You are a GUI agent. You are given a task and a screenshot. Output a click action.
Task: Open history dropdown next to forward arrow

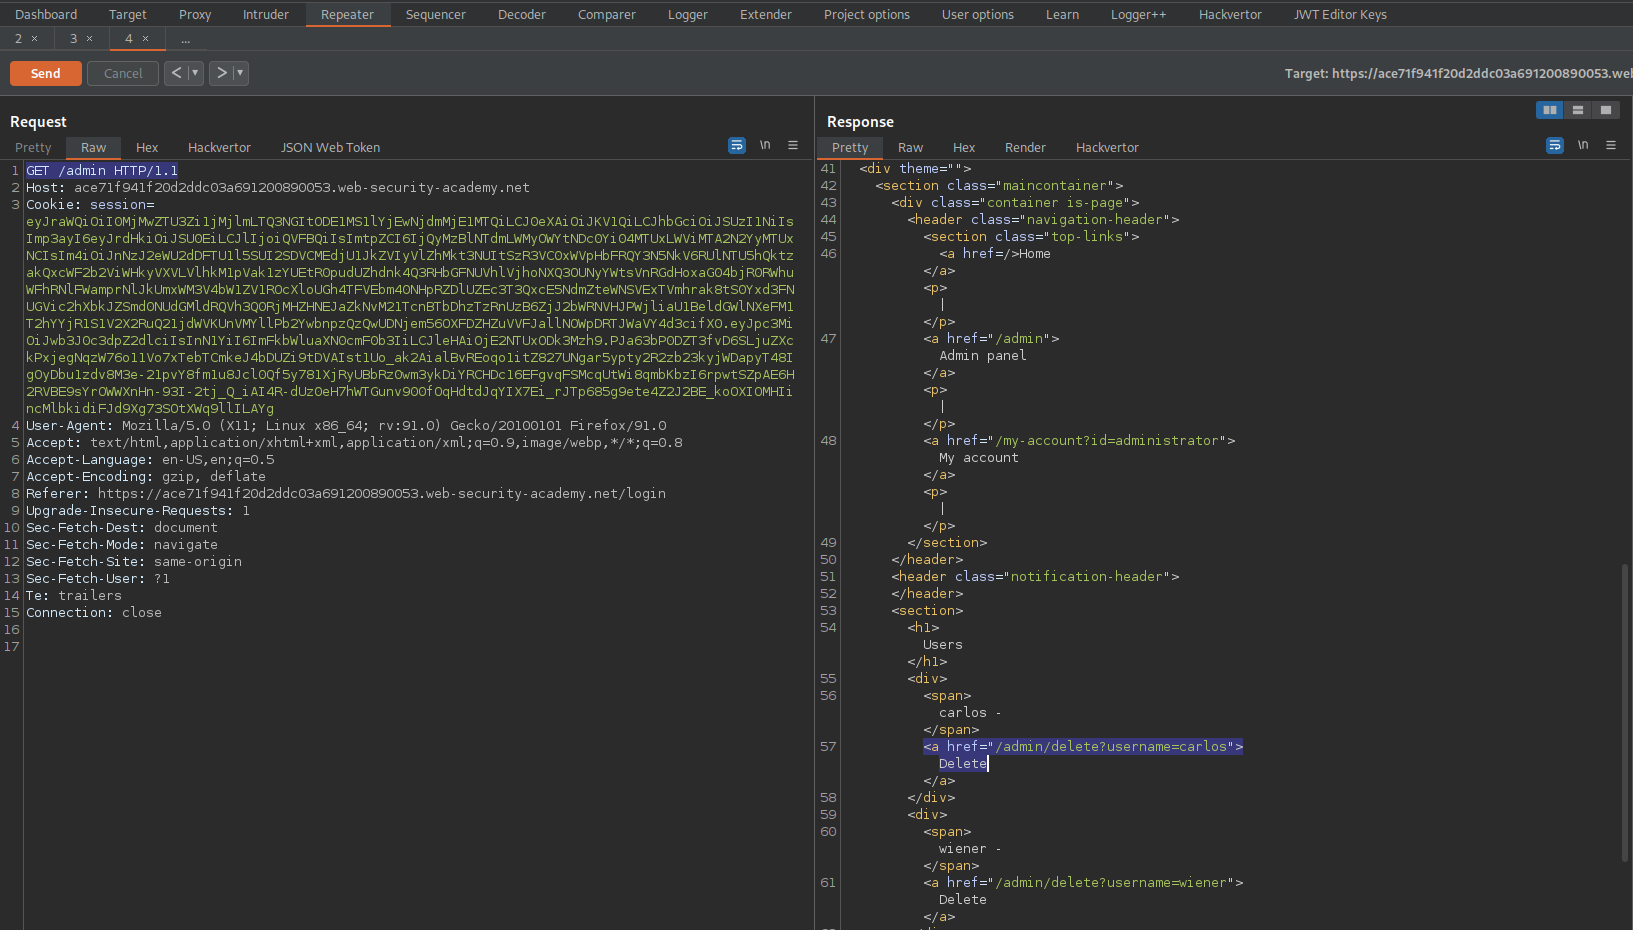pyautogui.click(x=240, y=73)
